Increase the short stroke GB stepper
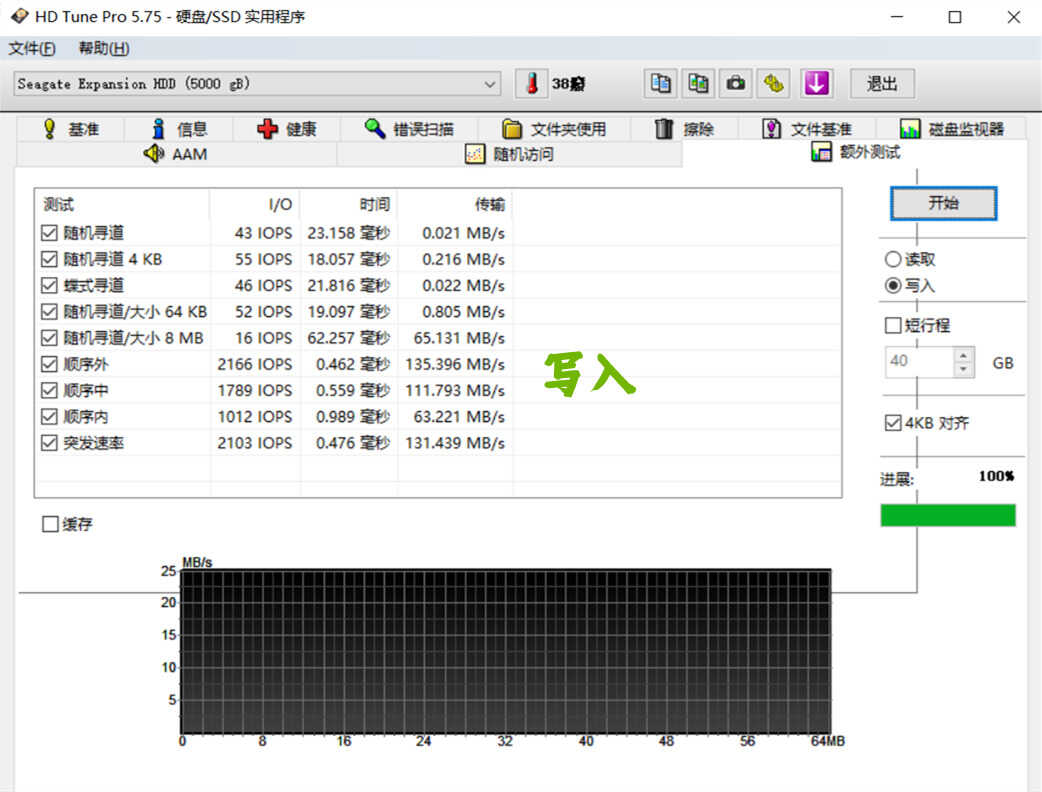1042x792 pixels. [x=964, y=355]
